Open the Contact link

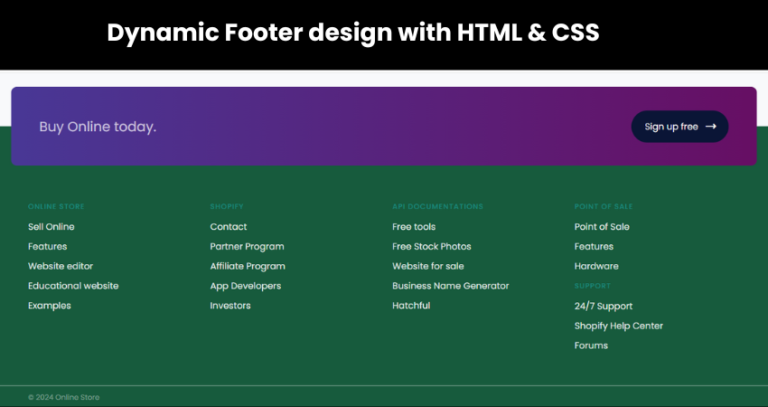click(x=228, y=227)
